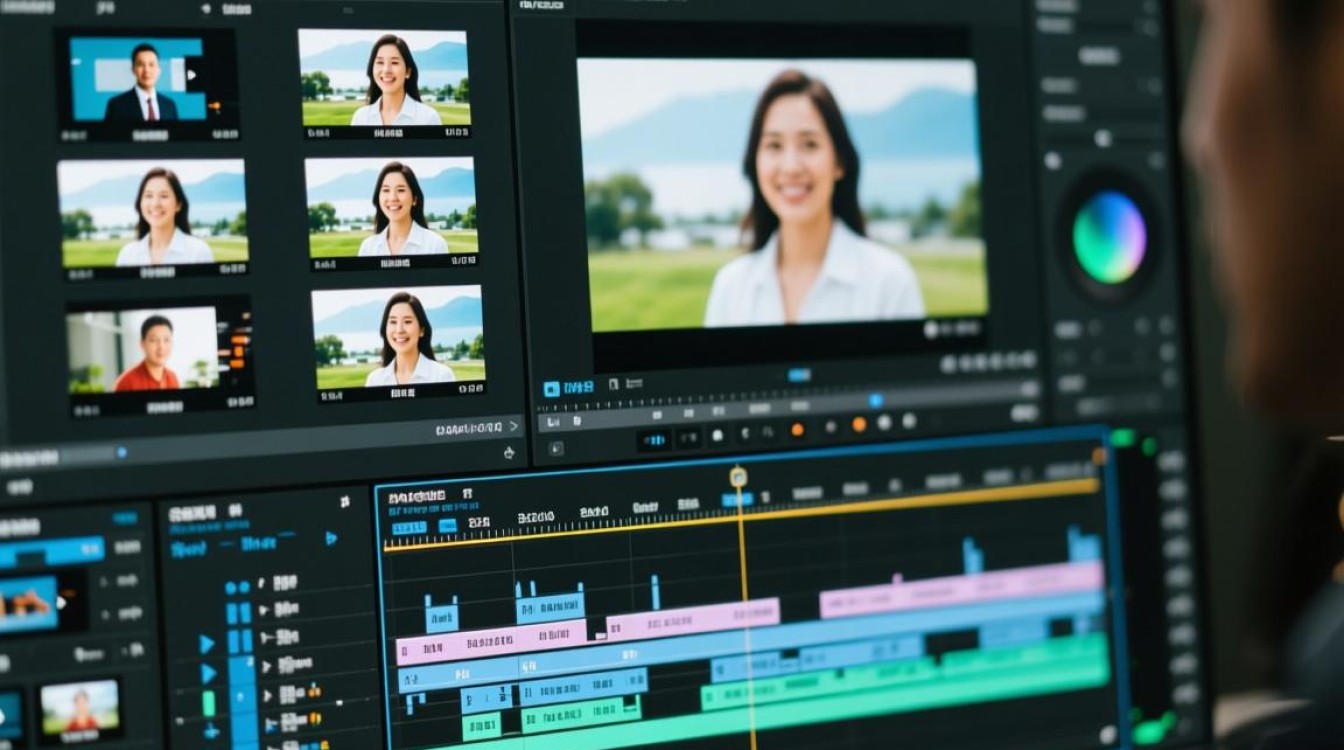Click the chevron arrow at the media bin footer
Viewport: 1344px width, 750px height.
513,426
